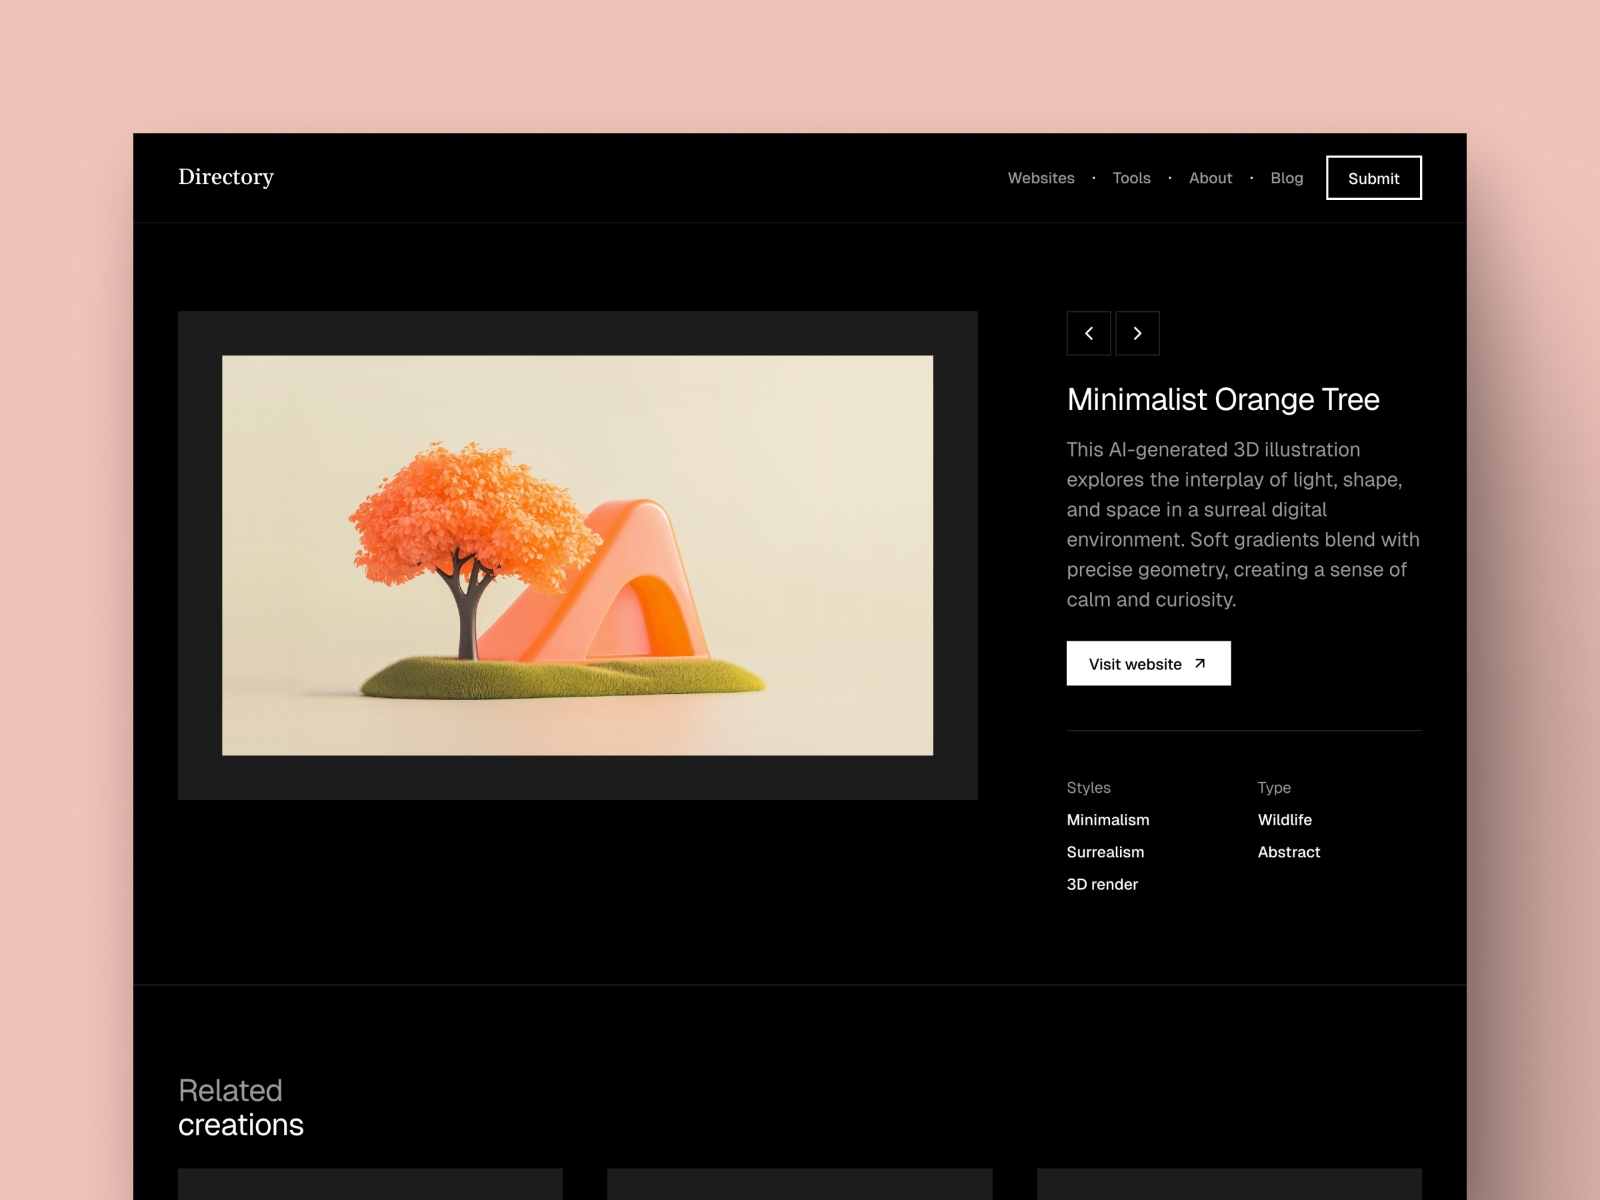Open the Blog section
Screen dimensions: 1600x1200
[1287, 178]
